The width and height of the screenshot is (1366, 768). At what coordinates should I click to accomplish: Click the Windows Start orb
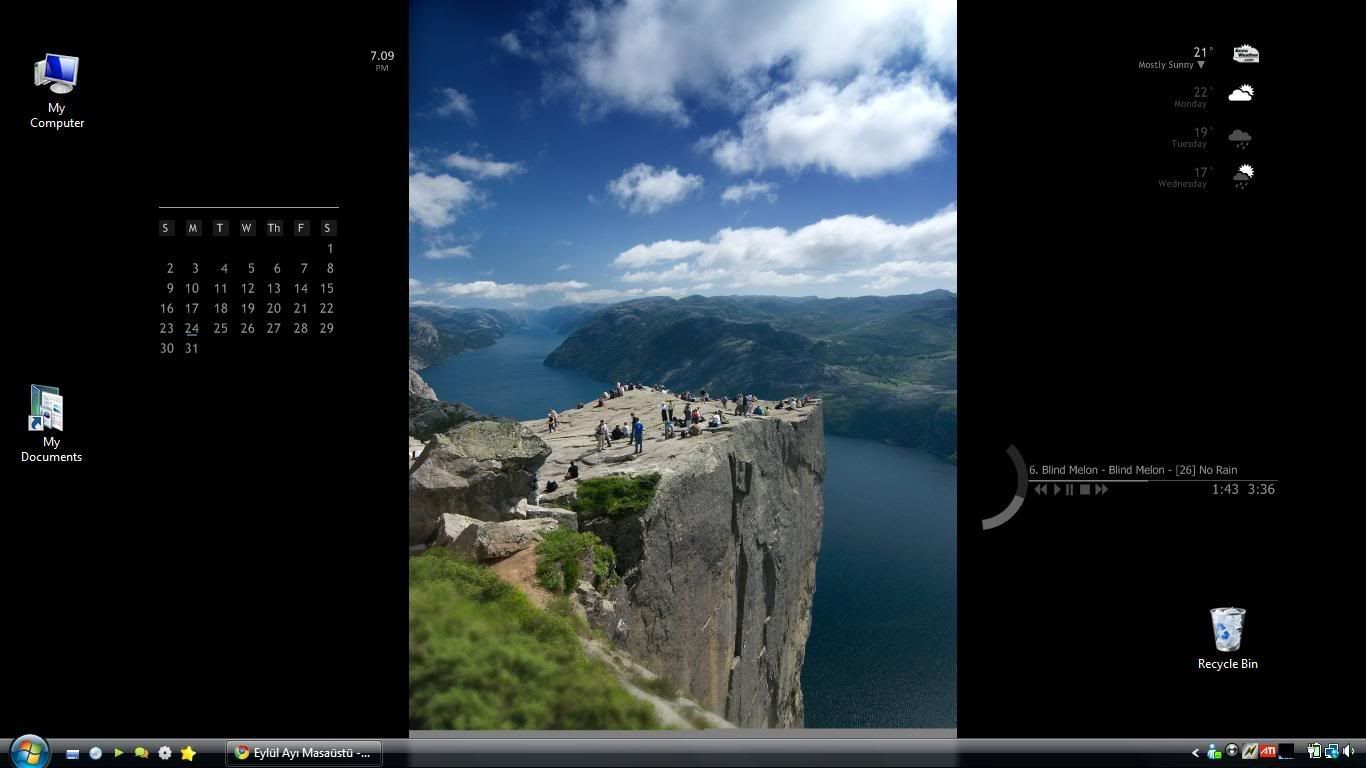click(x=28, y=752)
